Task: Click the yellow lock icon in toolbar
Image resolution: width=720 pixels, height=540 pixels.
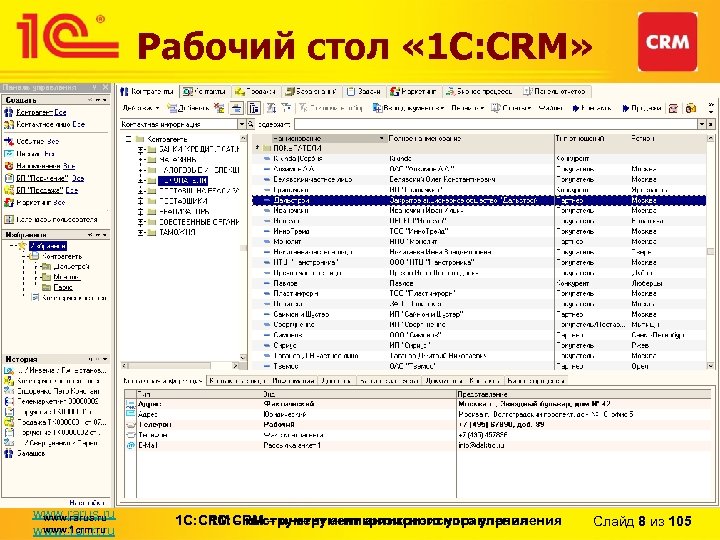Action: pyautogui.click(x=691, y=108)
